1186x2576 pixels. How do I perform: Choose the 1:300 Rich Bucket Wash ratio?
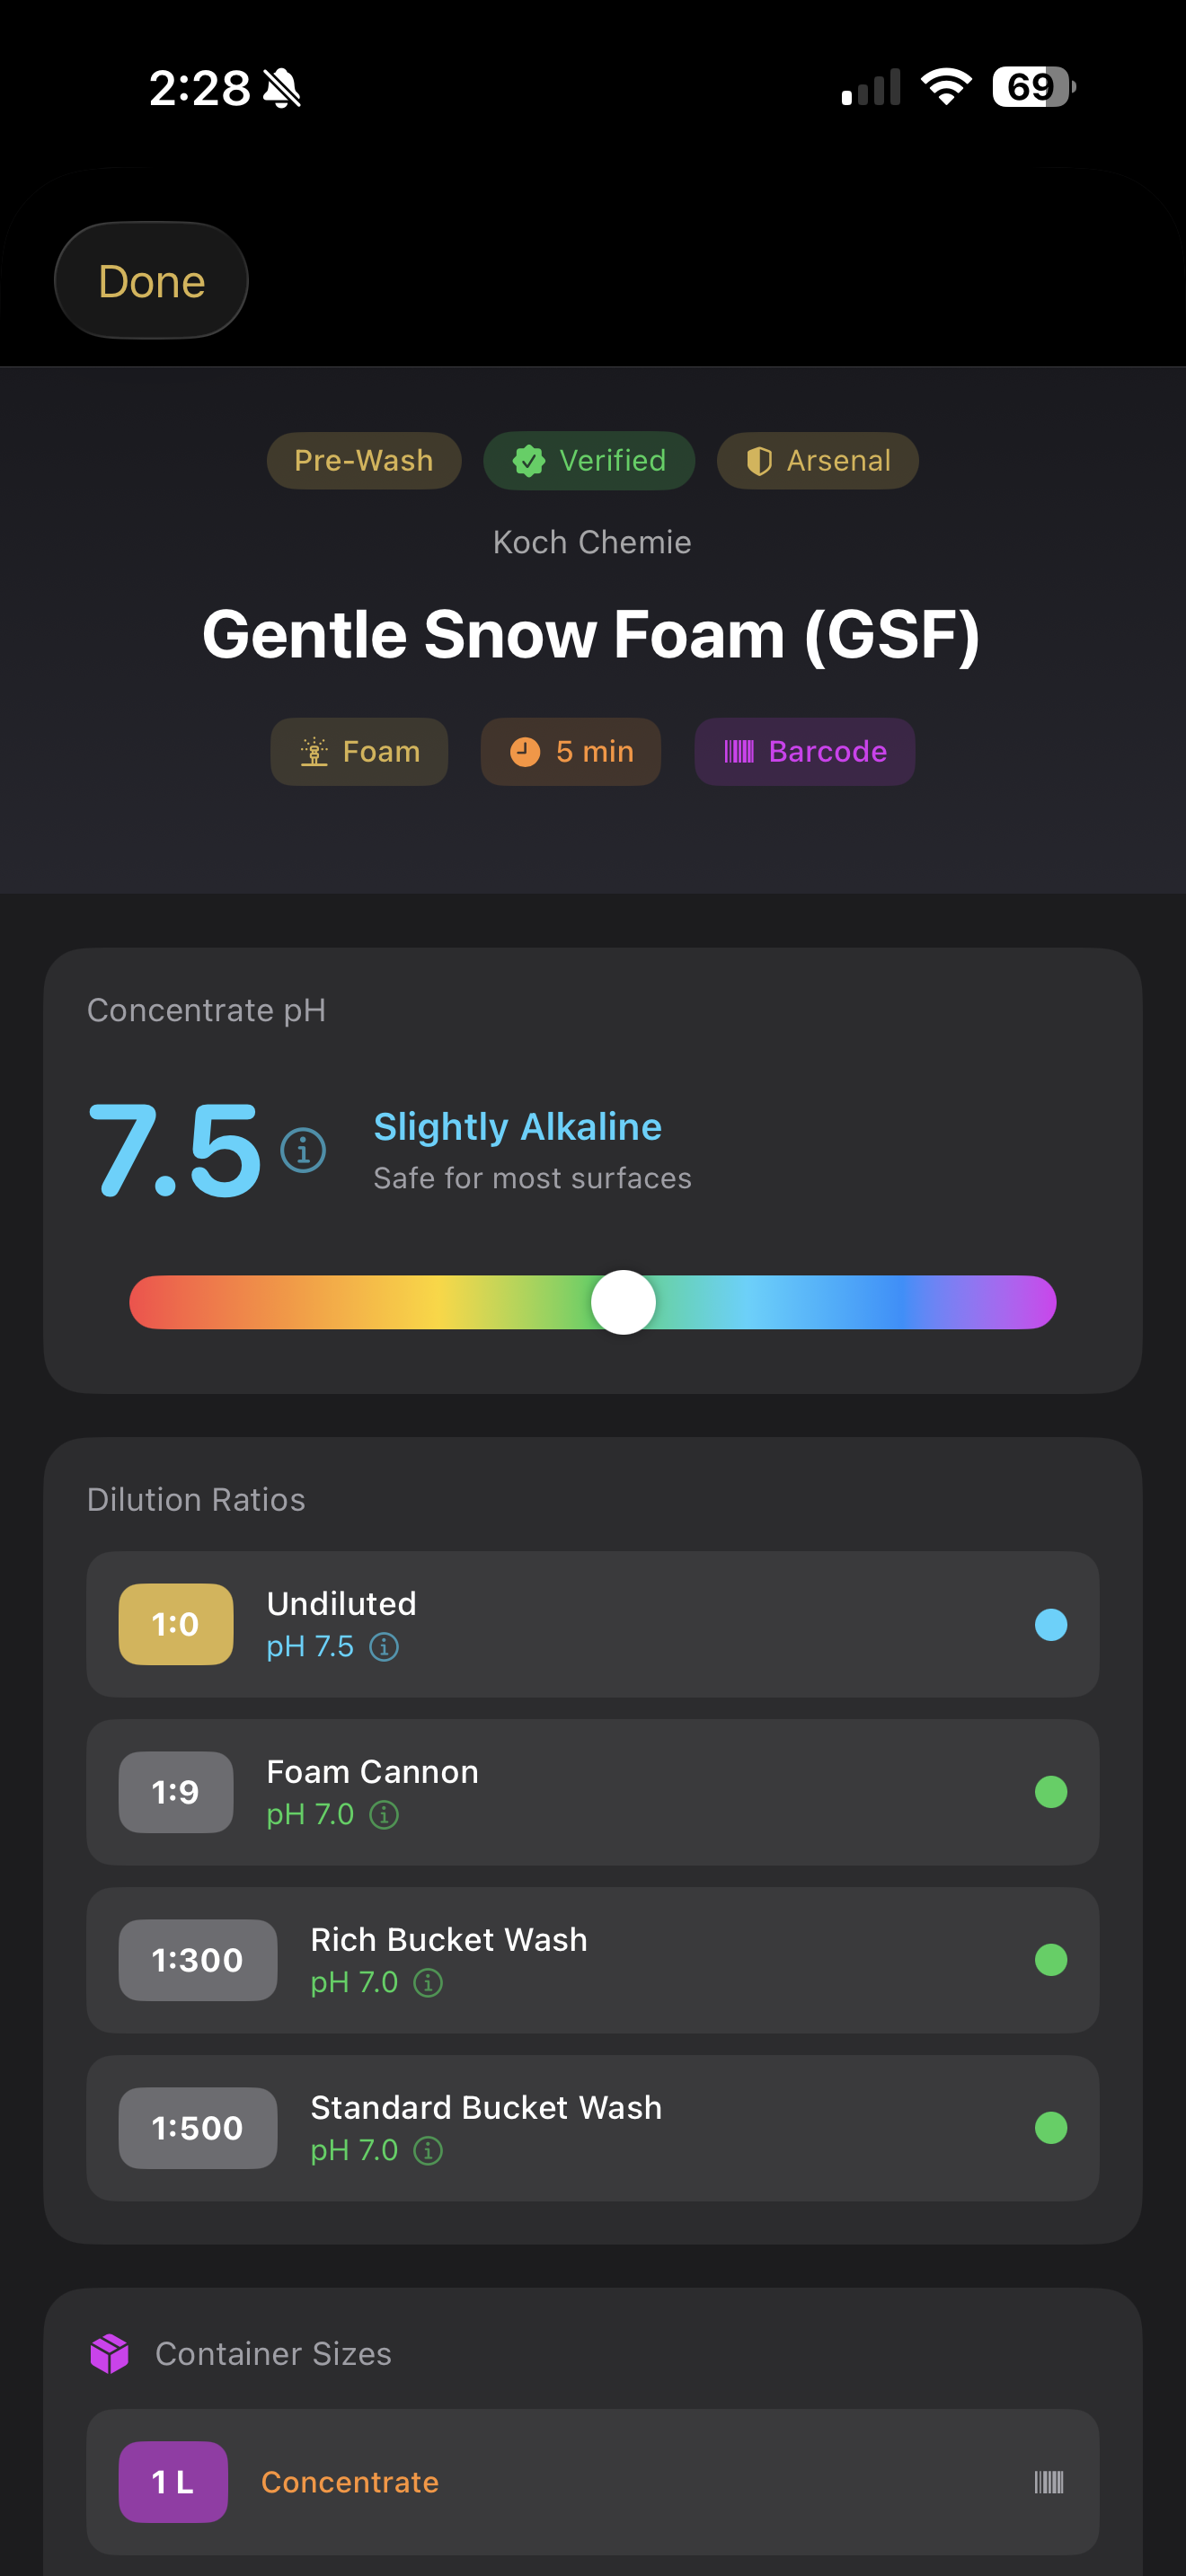tap(592, 1960)
